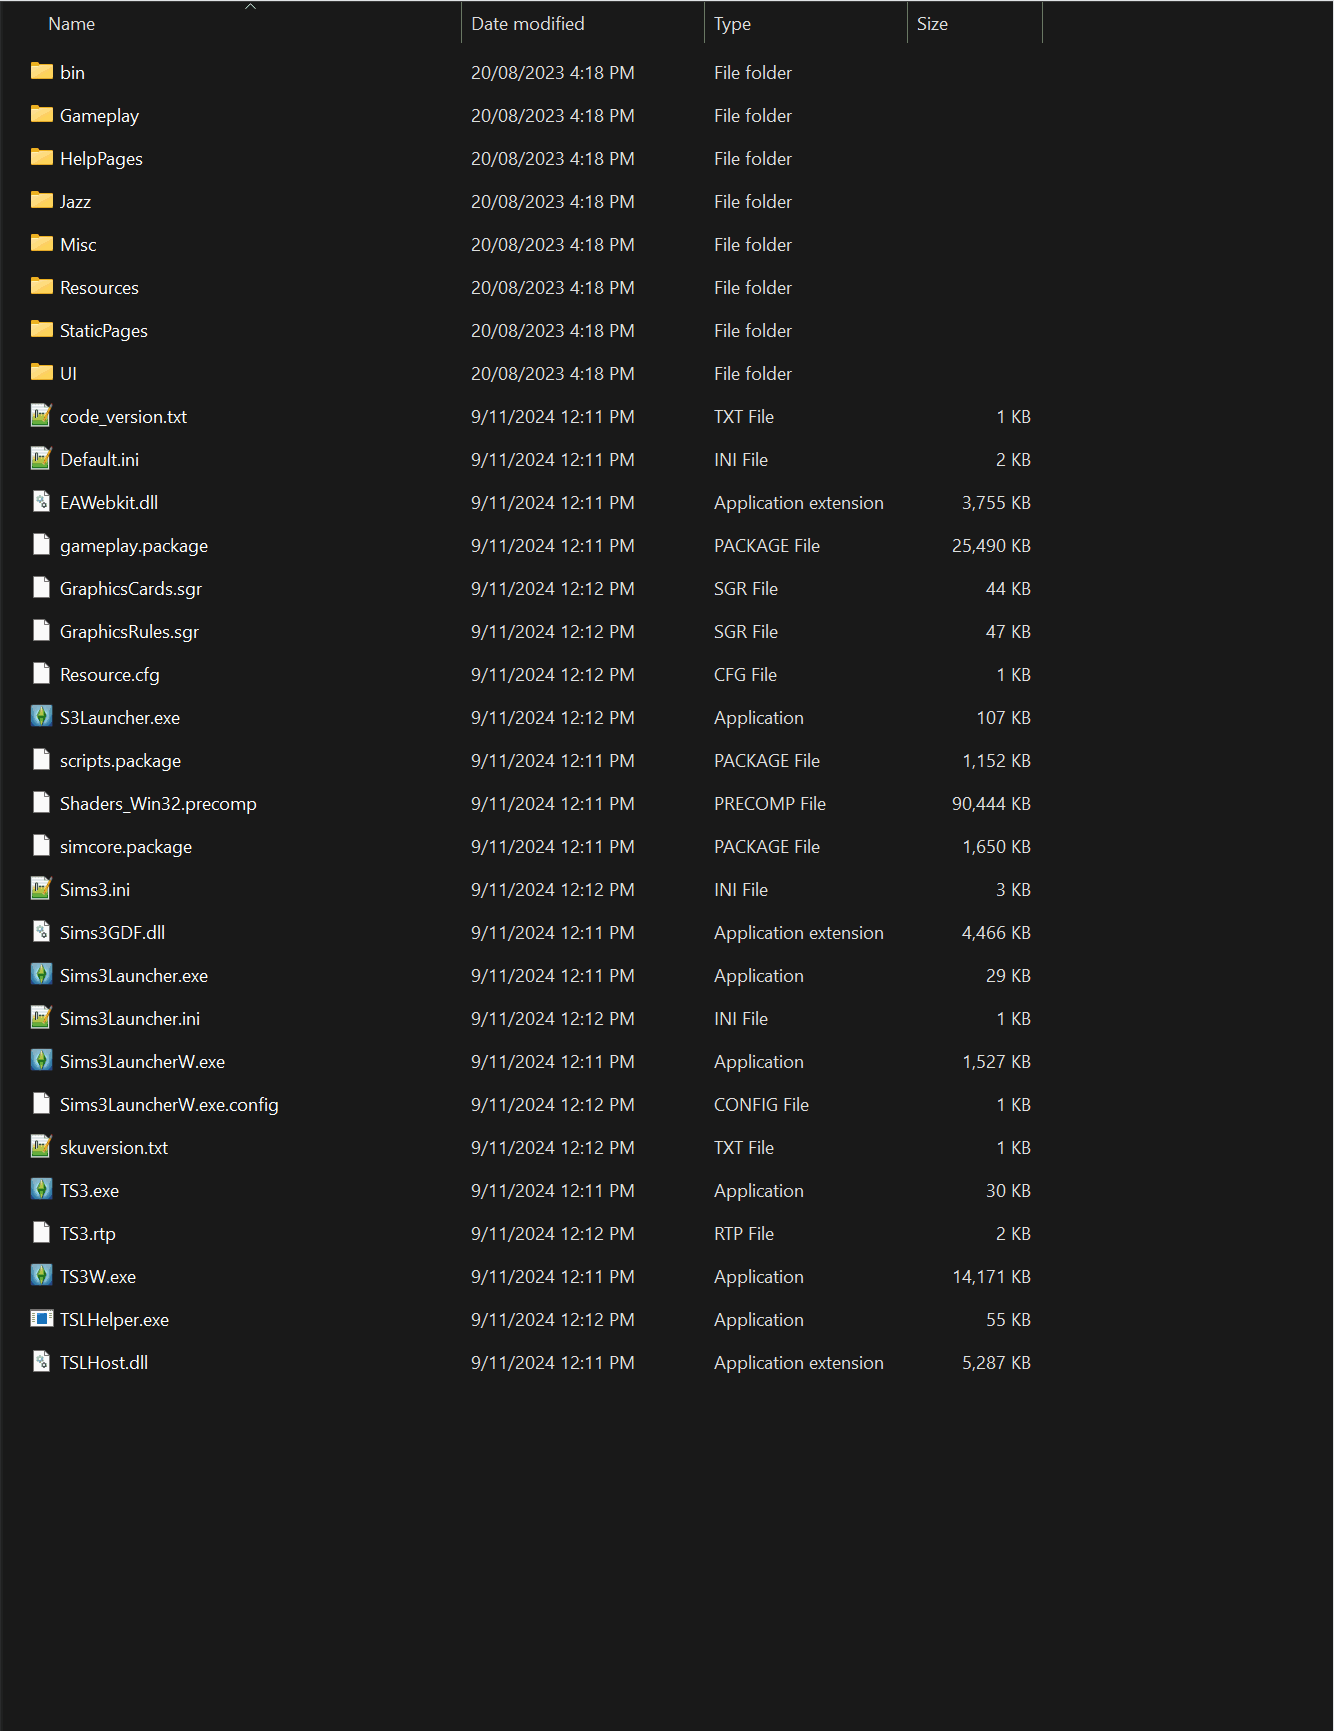The height and width of the screenshot is (1731, 1334).
Task: Select the Shaders_Win32.precomp file icon
Action: click(41, 802)
